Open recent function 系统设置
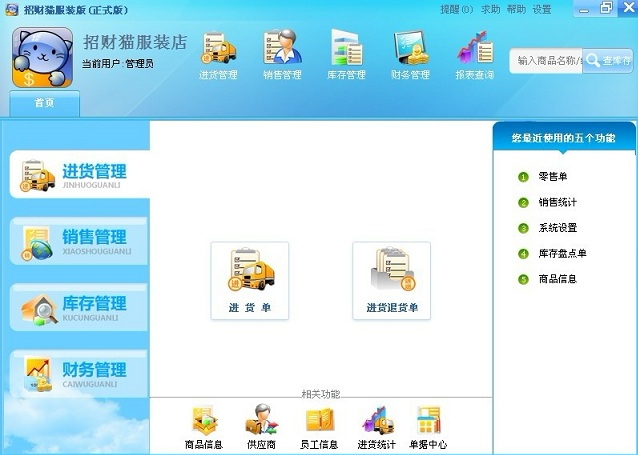Screen dimensions: 638x455 click(557, 228)
